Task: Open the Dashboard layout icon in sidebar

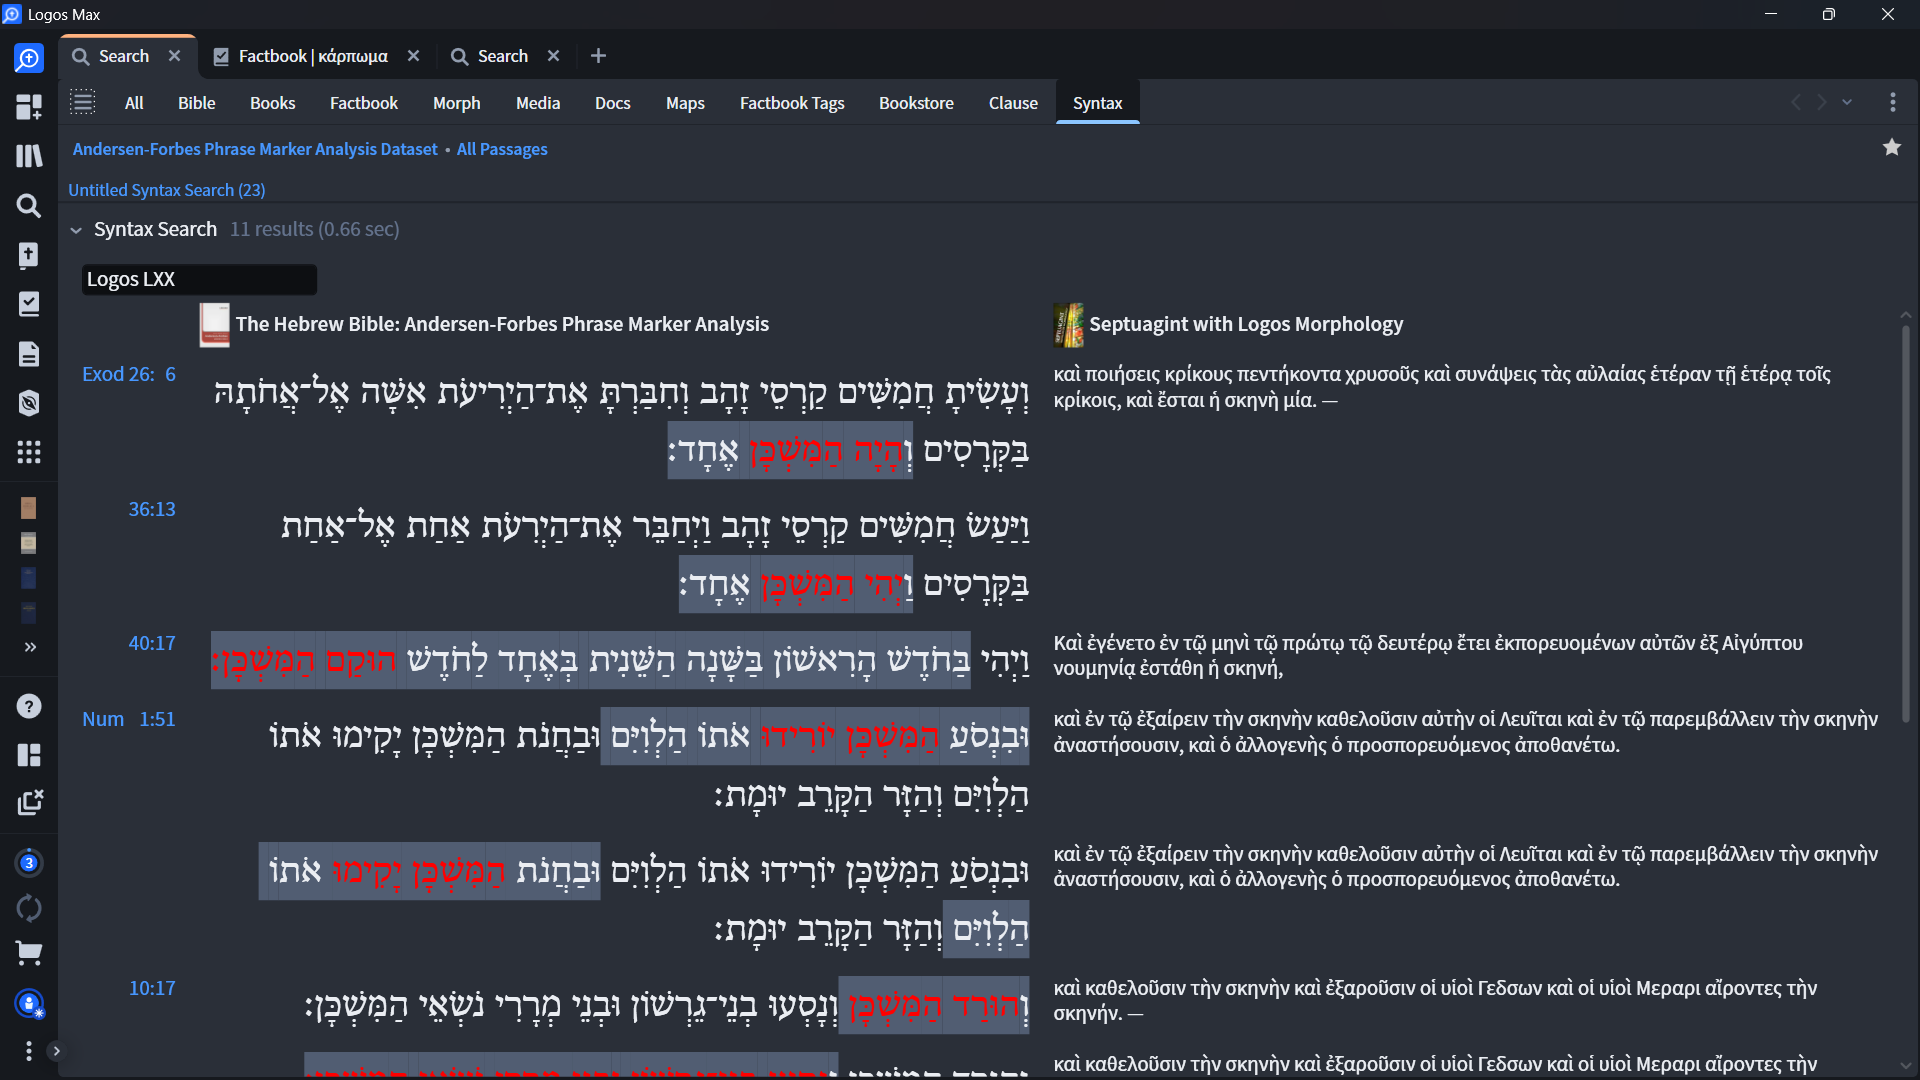Action: point(29,107)
